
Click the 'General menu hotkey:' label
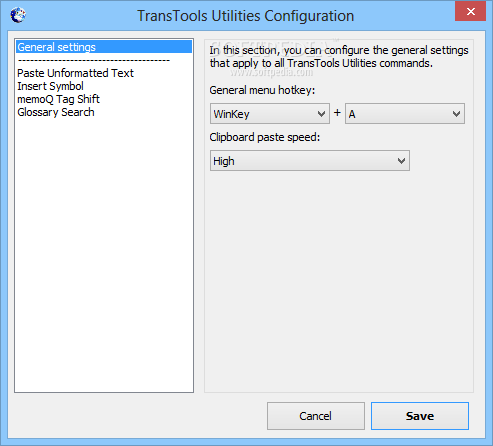point(262,90)
